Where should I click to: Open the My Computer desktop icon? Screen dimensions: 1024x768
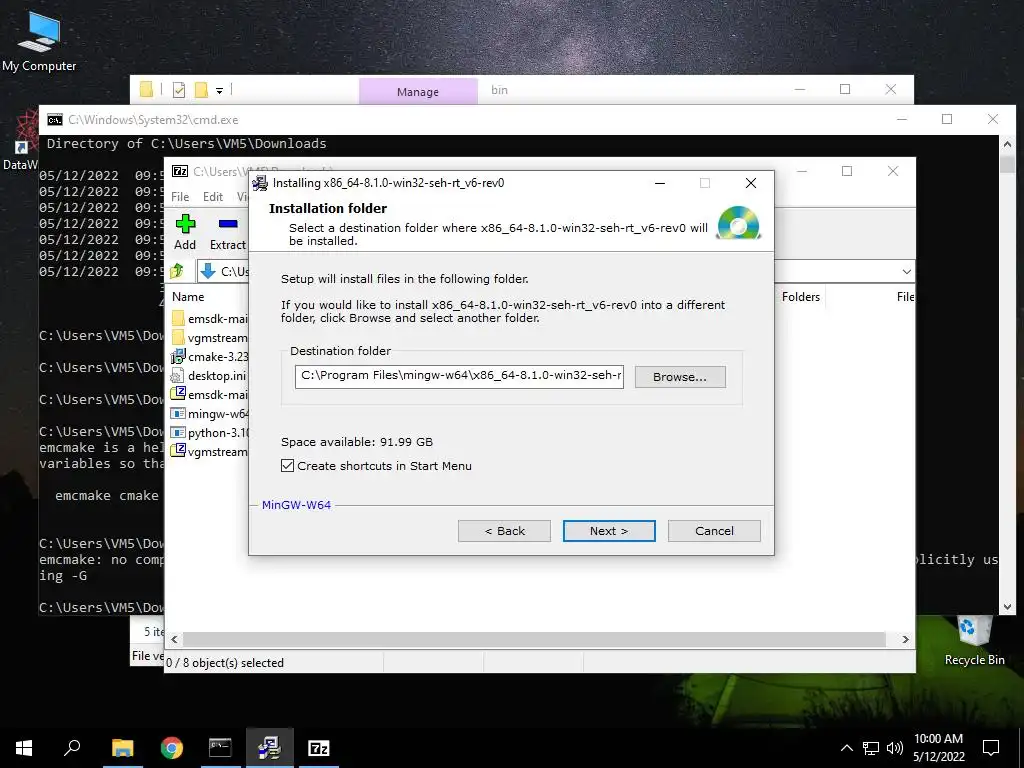(39, 39)
